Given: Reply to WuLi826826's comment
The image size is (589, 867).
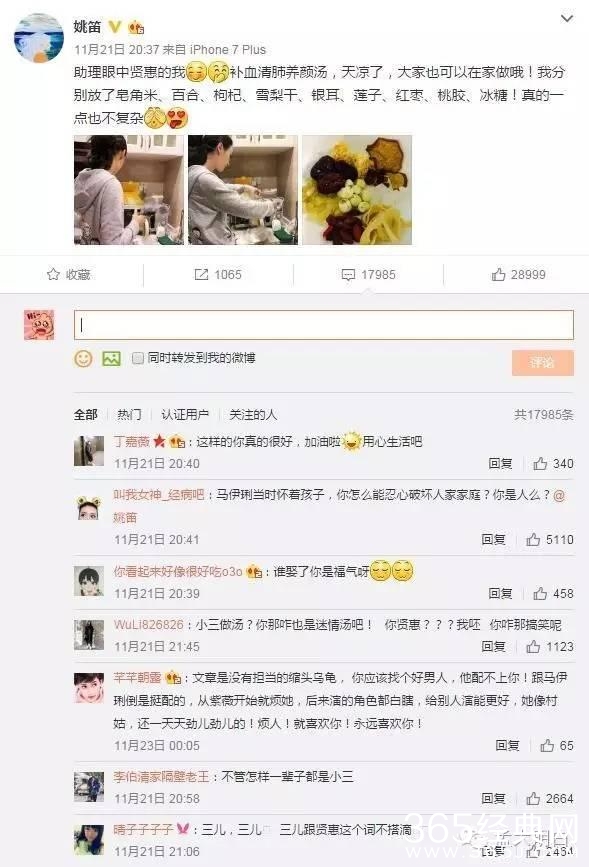Looking at the screenshot, I should point(493,646).
